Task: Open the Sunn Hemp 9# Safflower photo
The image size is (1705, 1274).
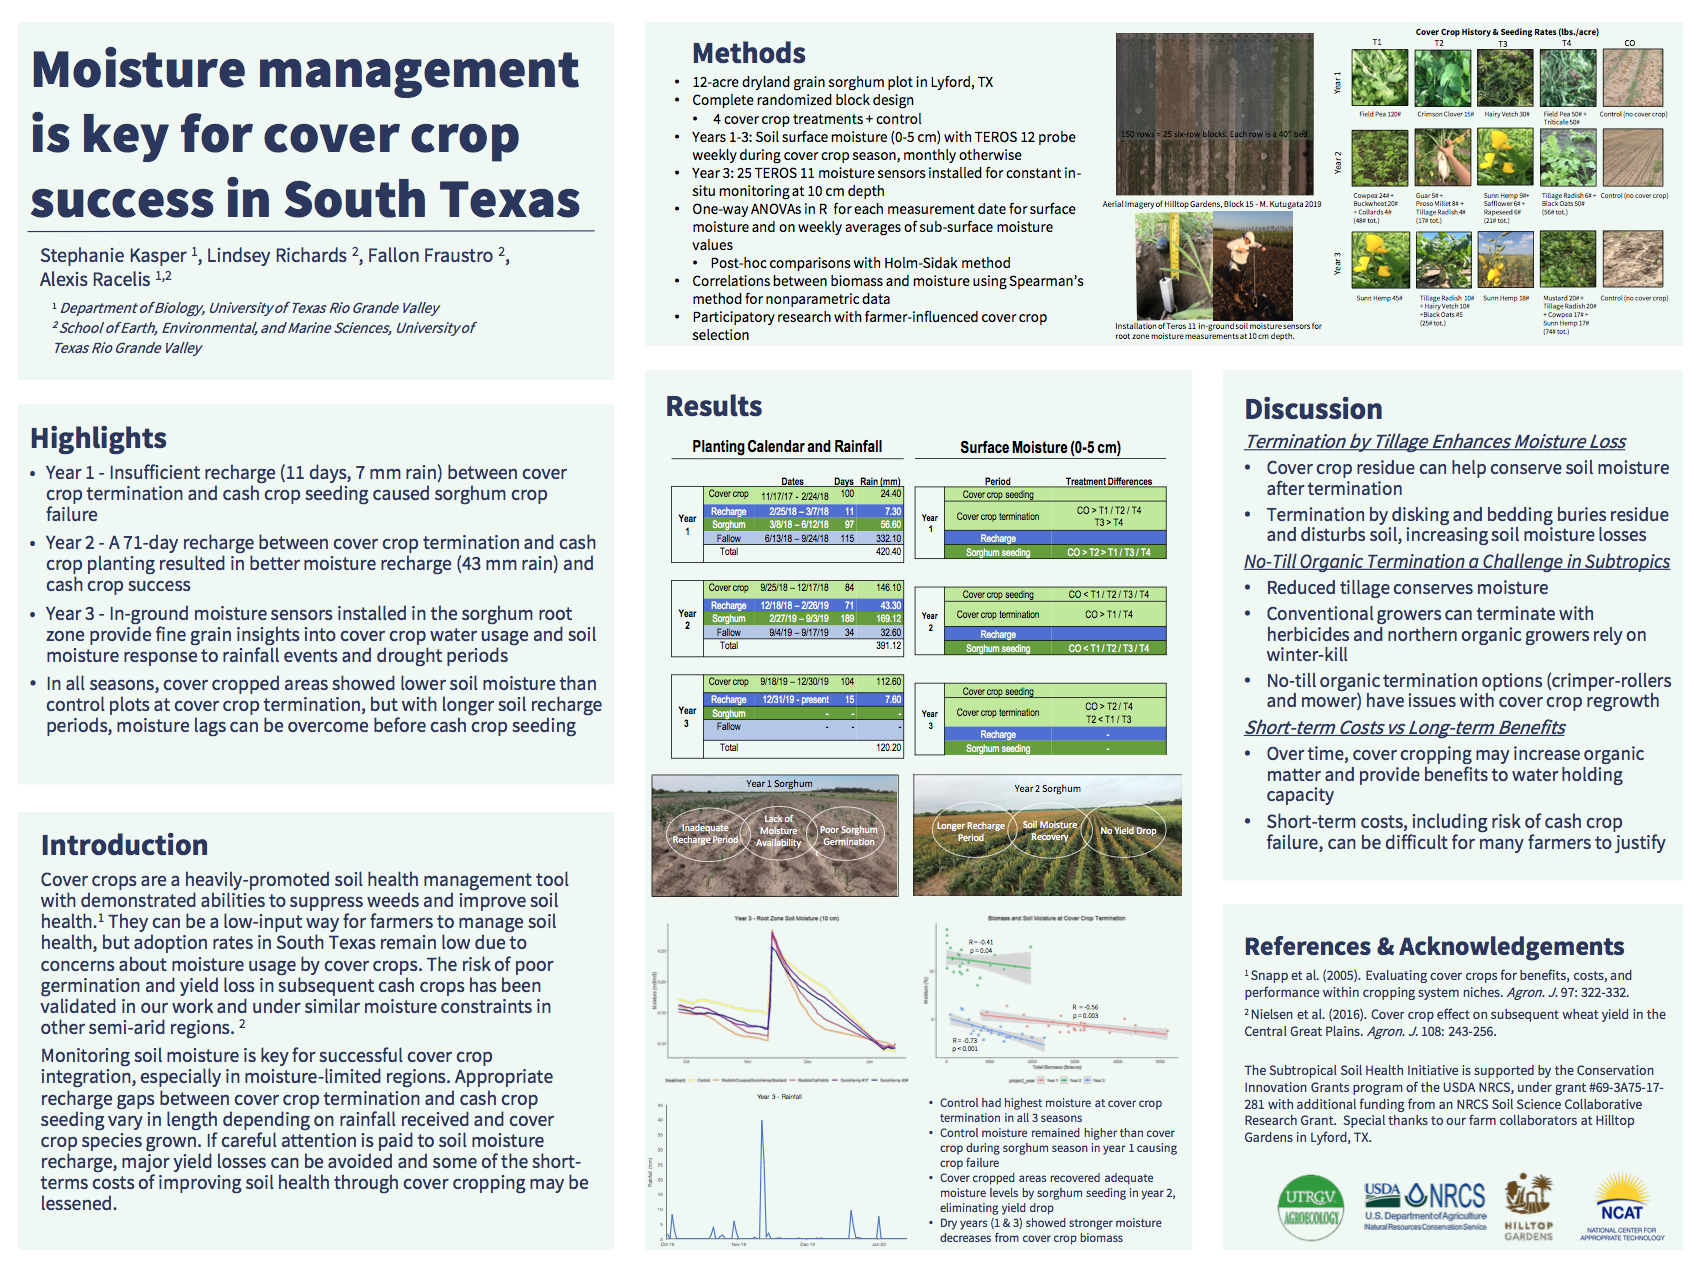Action: 1505,159
